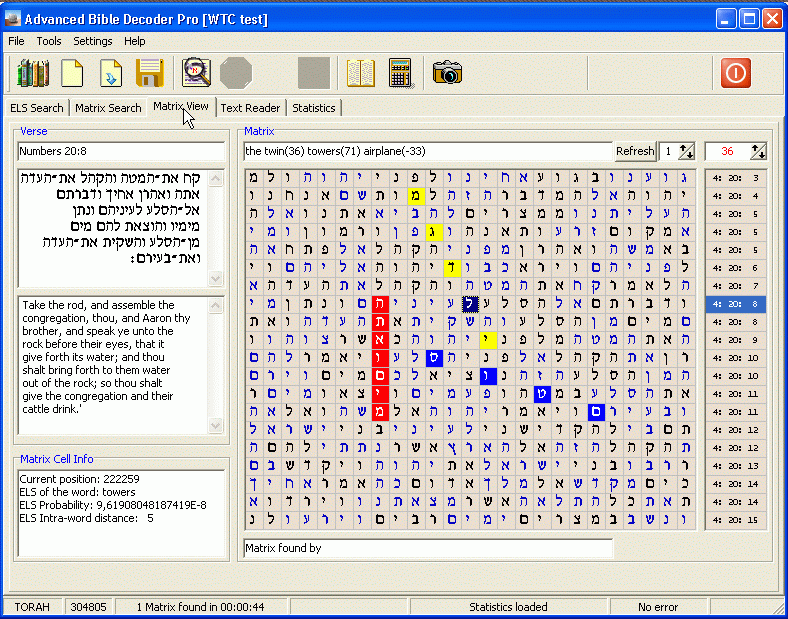Click the ELS Probability value line
Screen dimensions: 788x619
(113, 505)
